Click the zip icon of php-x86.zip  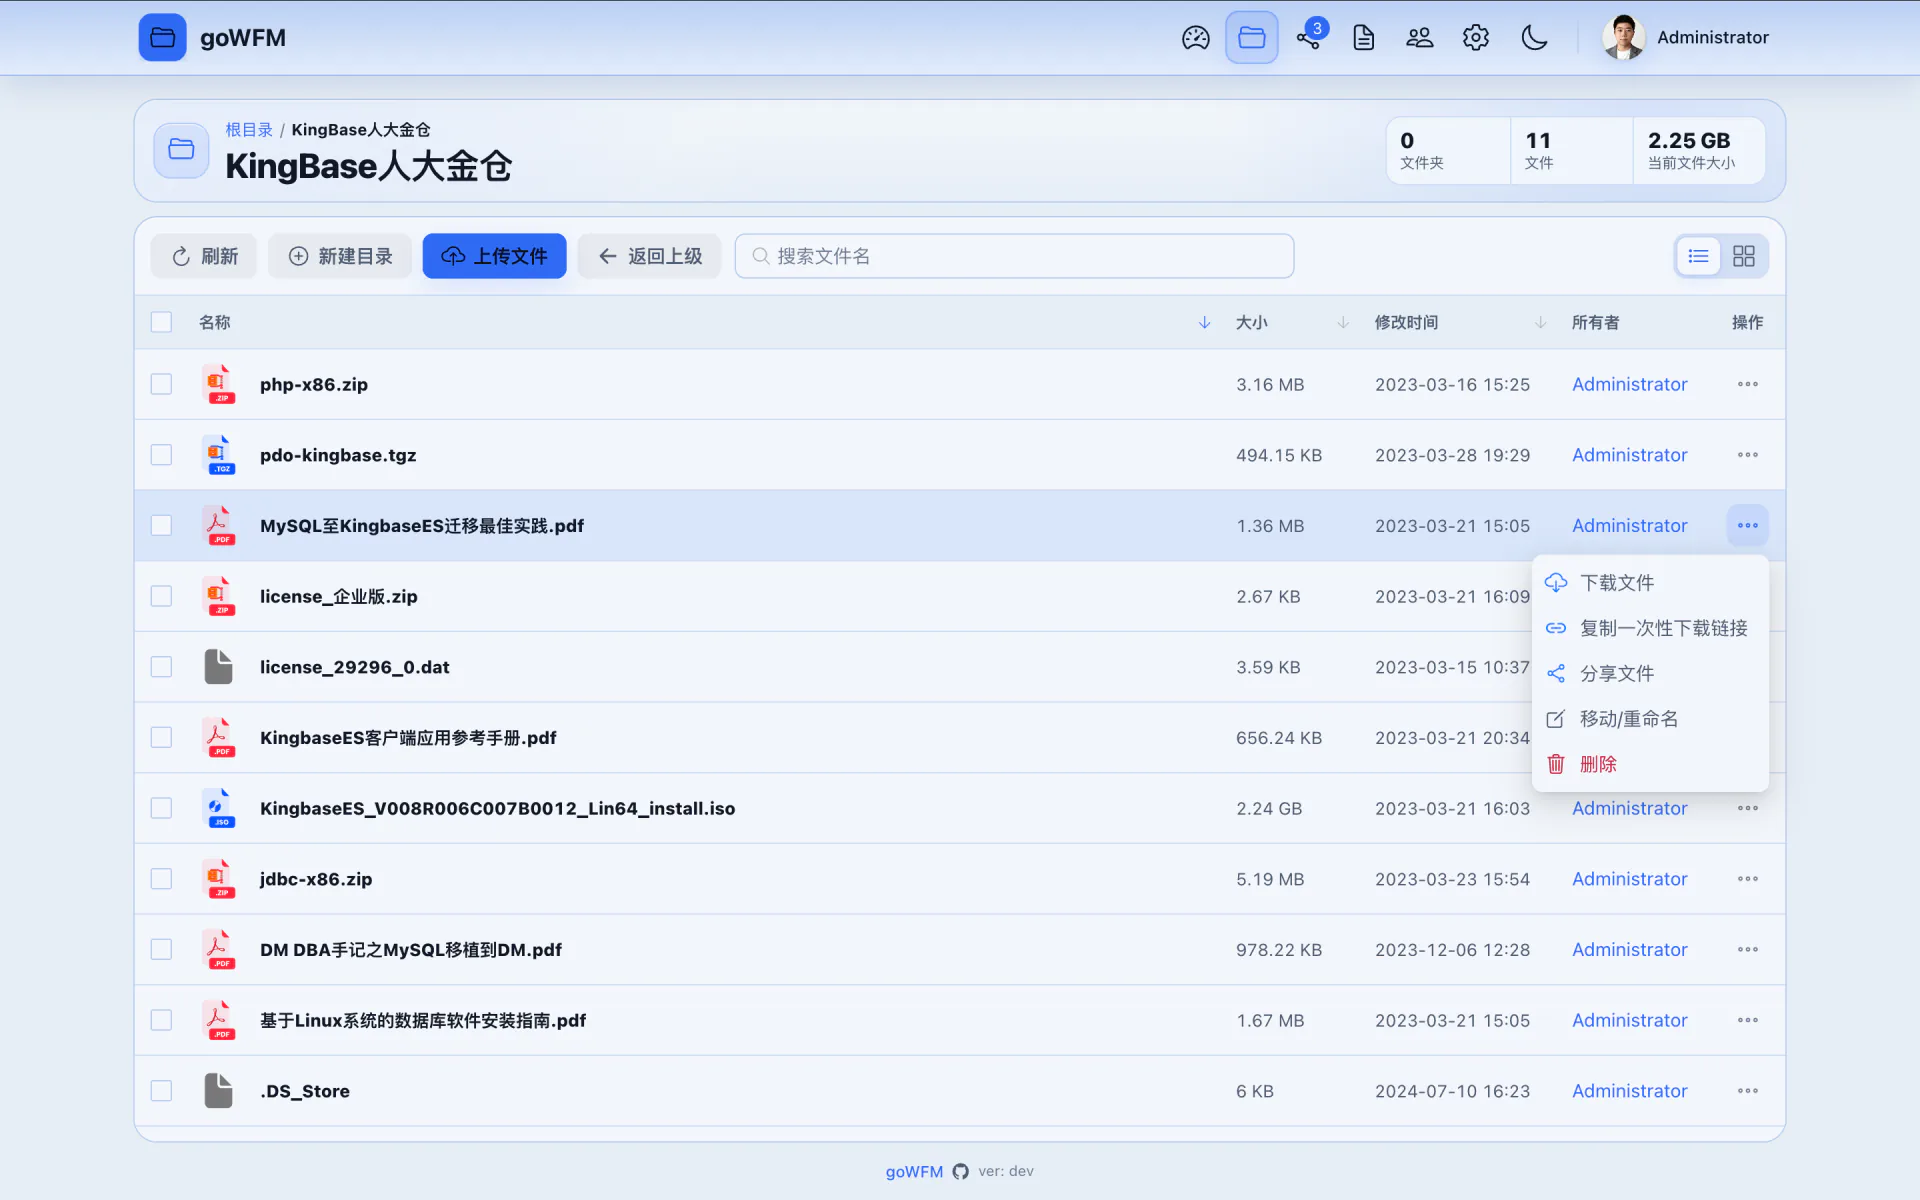pyautogui.click(x=218, y=384)
